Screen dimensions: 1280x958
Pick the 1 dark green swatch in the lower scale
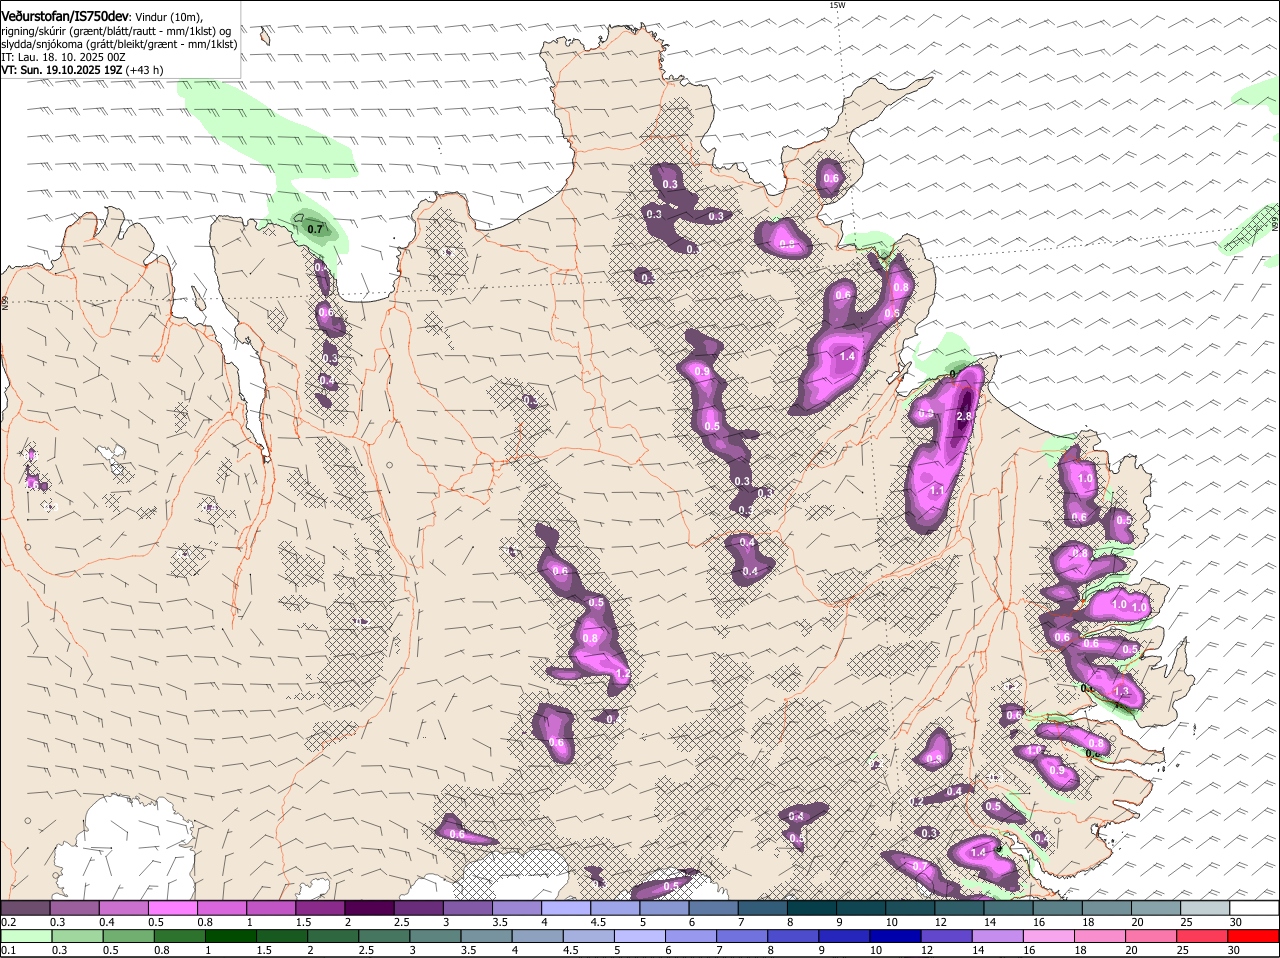click(231, 936)
